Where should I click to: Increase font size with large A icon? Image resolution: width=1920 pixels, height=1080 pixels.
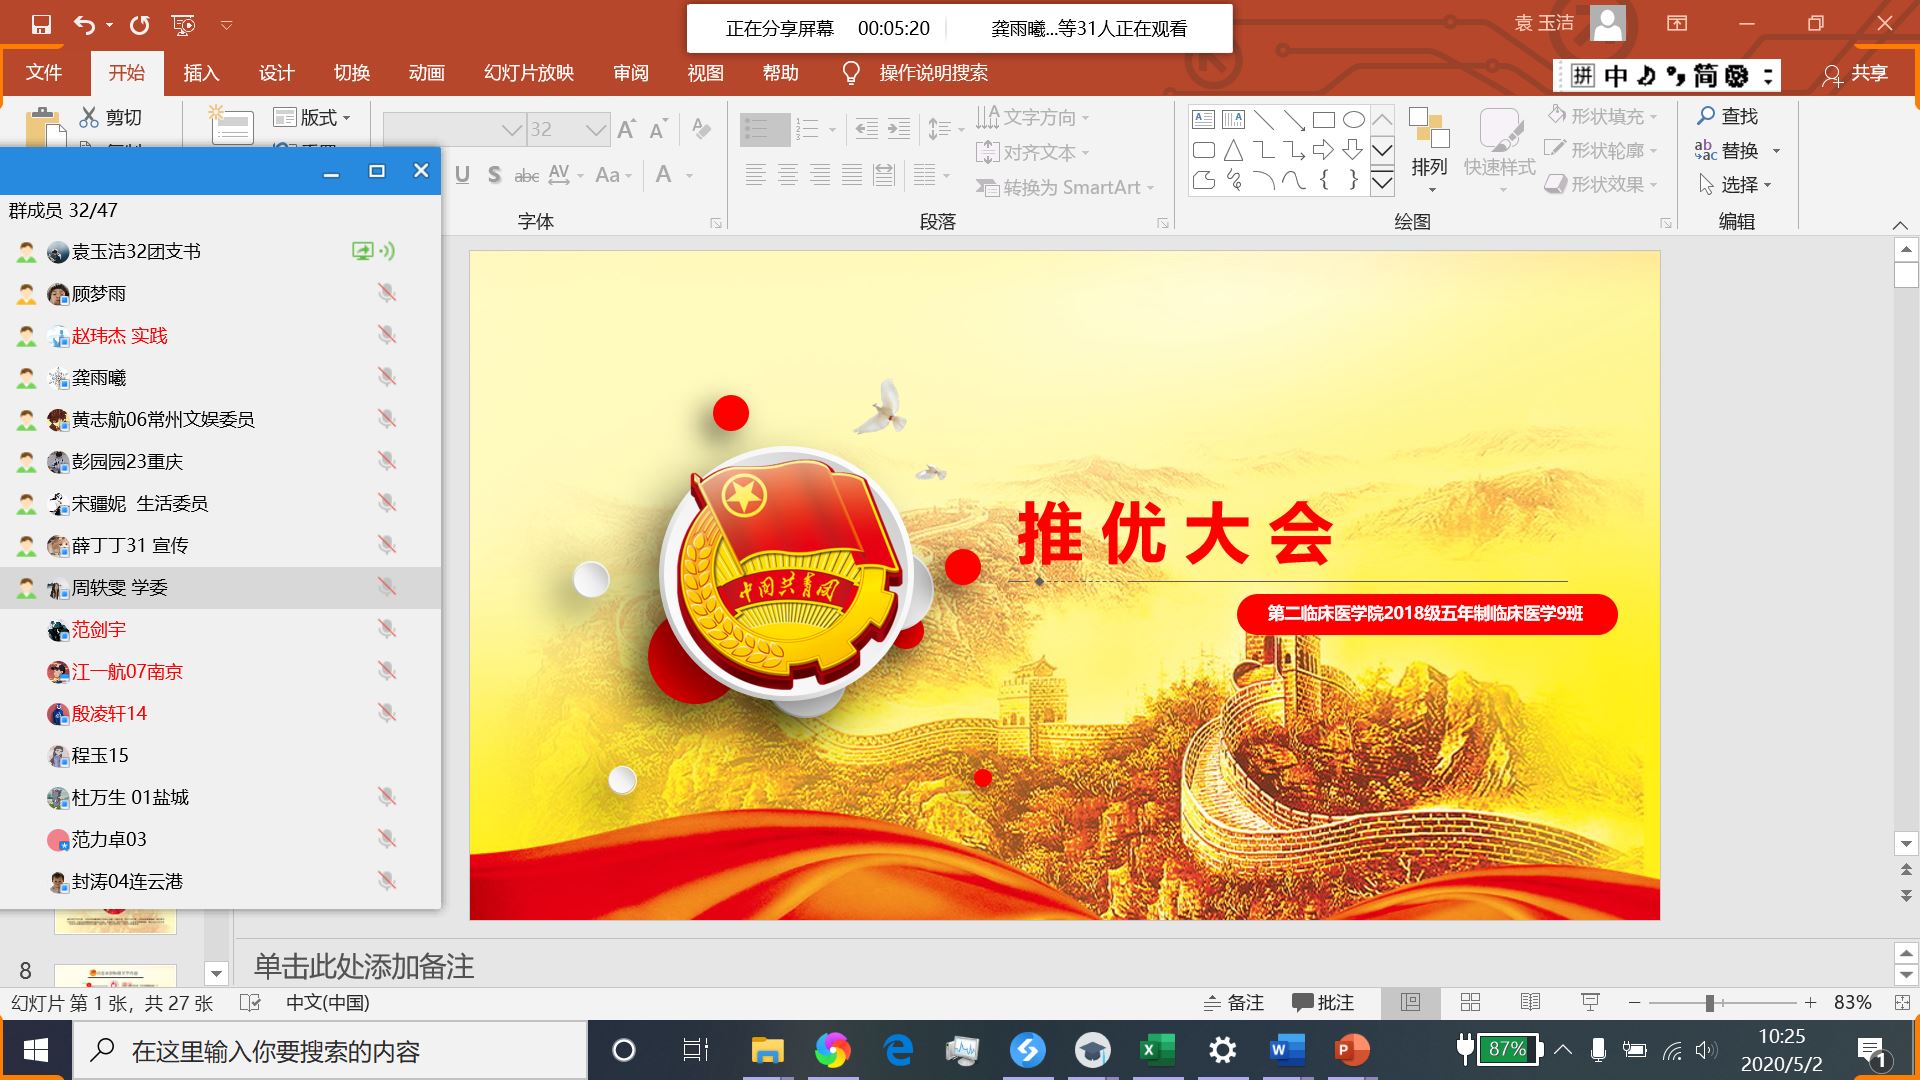[627, 129]
